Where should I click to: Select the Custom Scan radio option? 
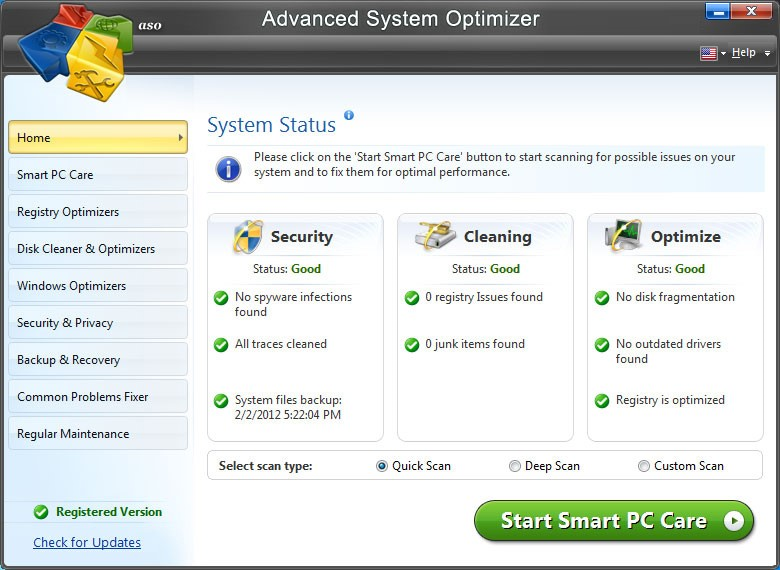[x=644, y=466]
